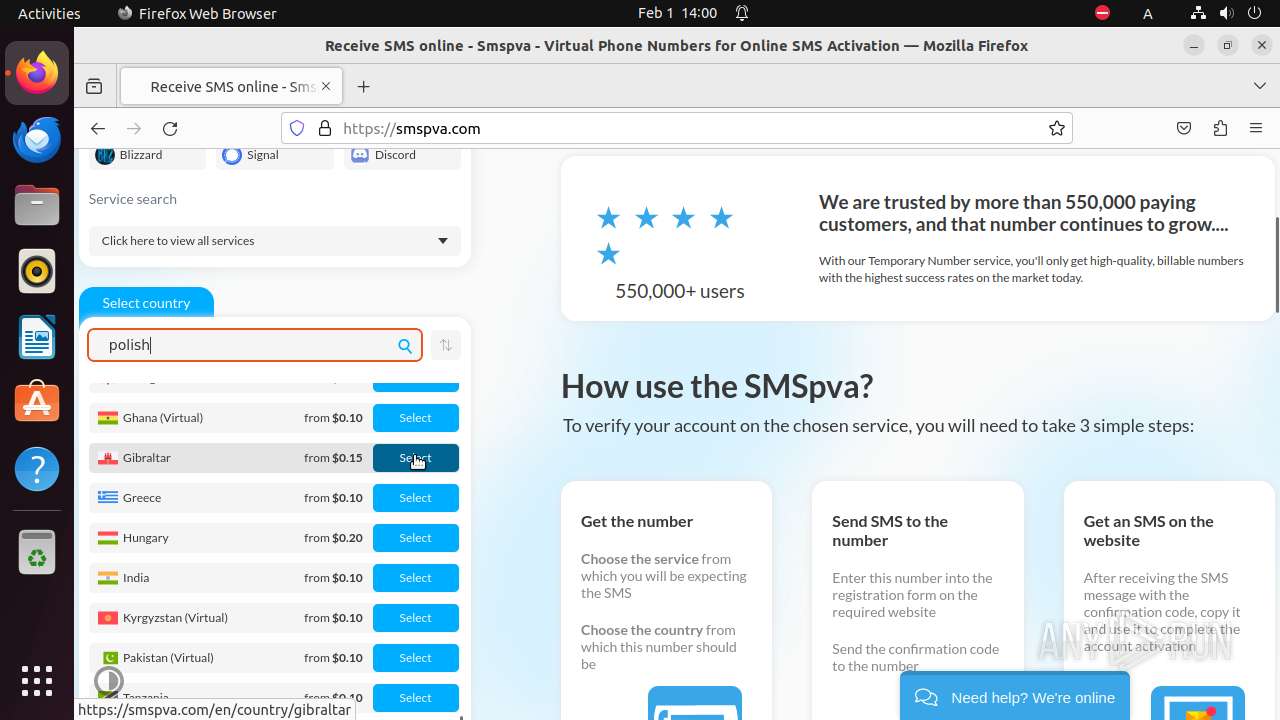Image resolution: width=1280 pixels, height=720 pixels.
Task: View site security shield information
Action: coord(297,128)
